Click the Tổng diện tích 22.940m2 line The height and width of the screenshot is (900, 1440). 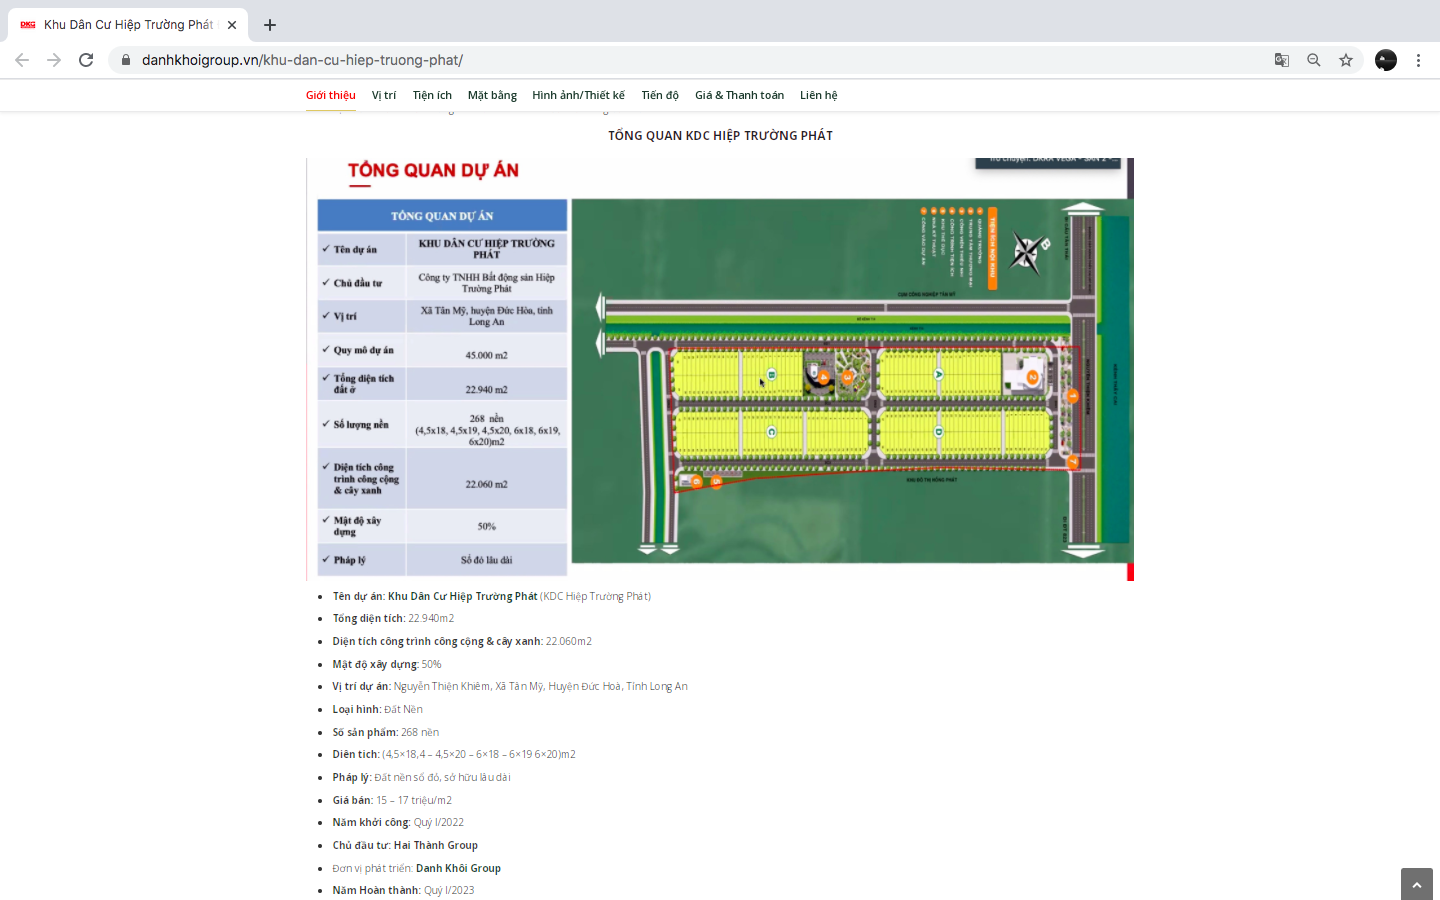pos(393,619)
